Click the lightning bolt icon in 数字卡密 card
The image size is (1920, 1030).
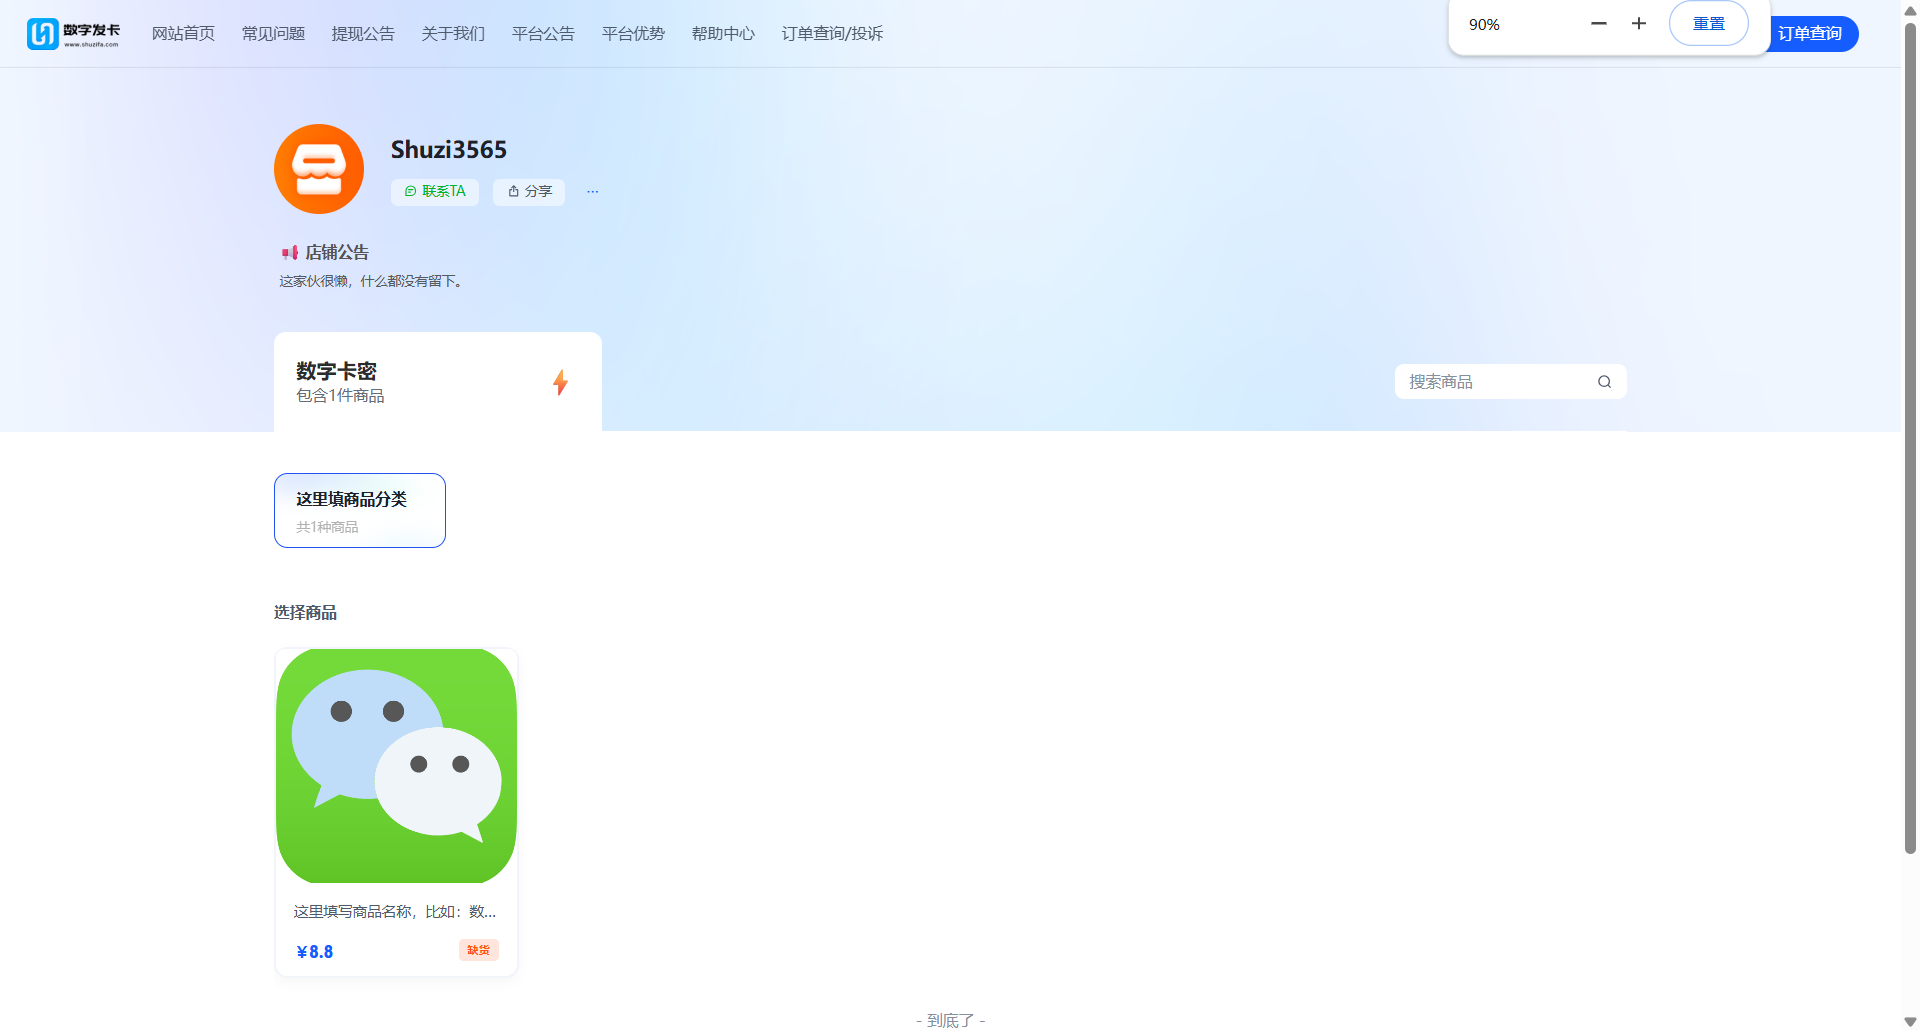click(x=560, y=382)
